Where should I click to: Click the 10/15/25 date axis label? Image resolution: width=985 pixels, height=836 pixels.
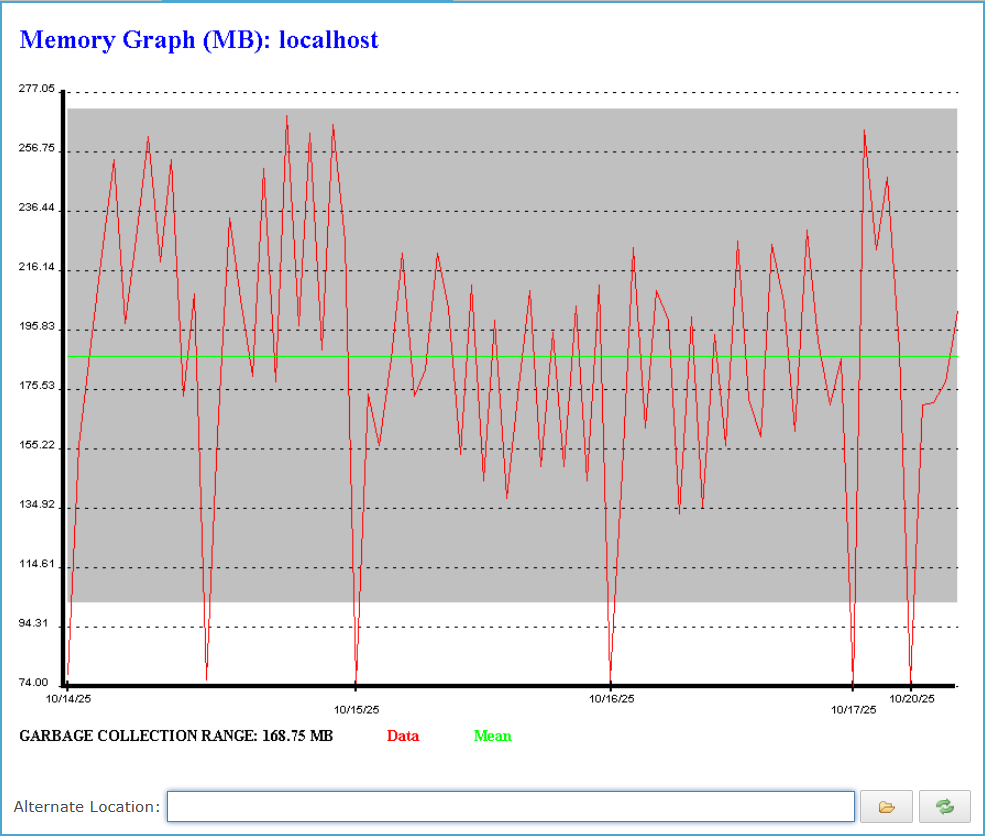pyautogui.click(x=357, y=710)
